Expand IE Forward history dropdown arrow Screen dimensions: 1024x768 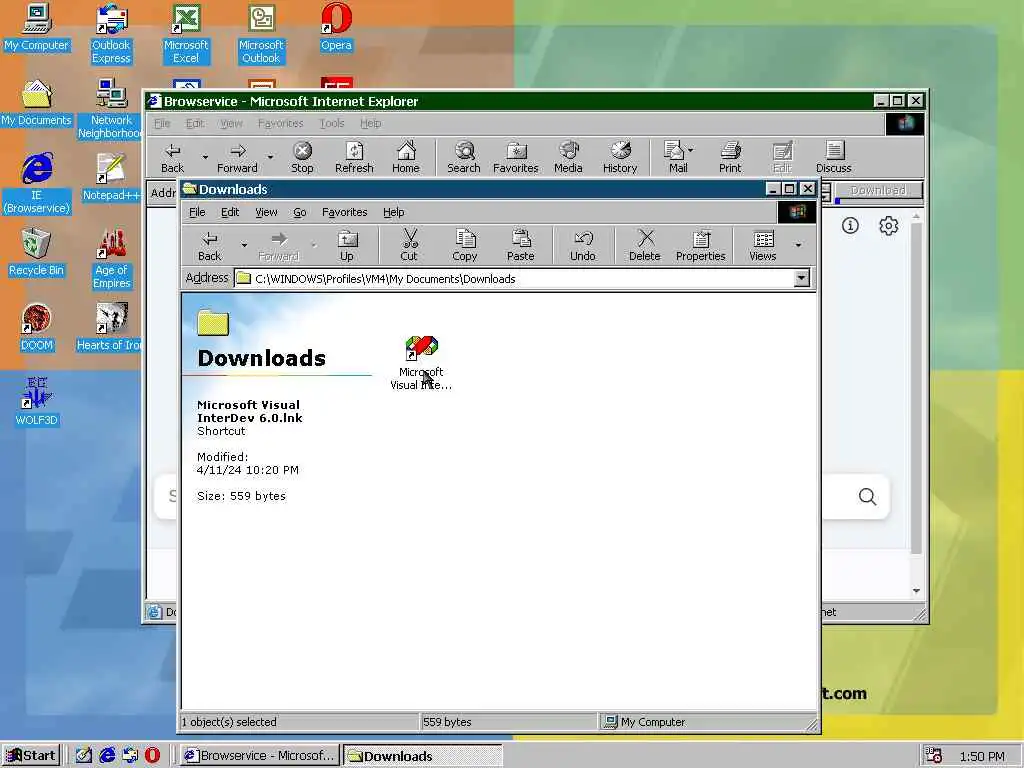(x=270, y=157)
